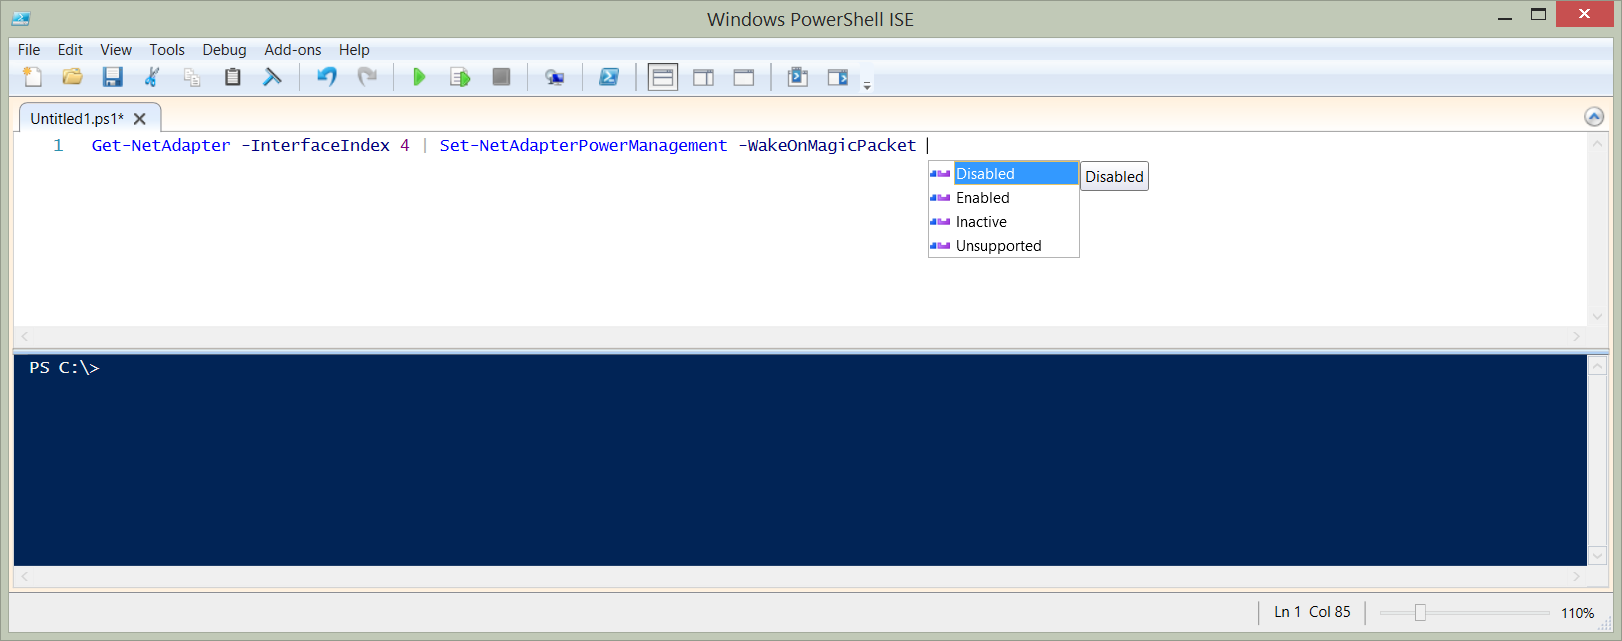Viewport: 1622px width, 641px height.
Task: Click the zoom slider handle
Action: (1419, 613)
